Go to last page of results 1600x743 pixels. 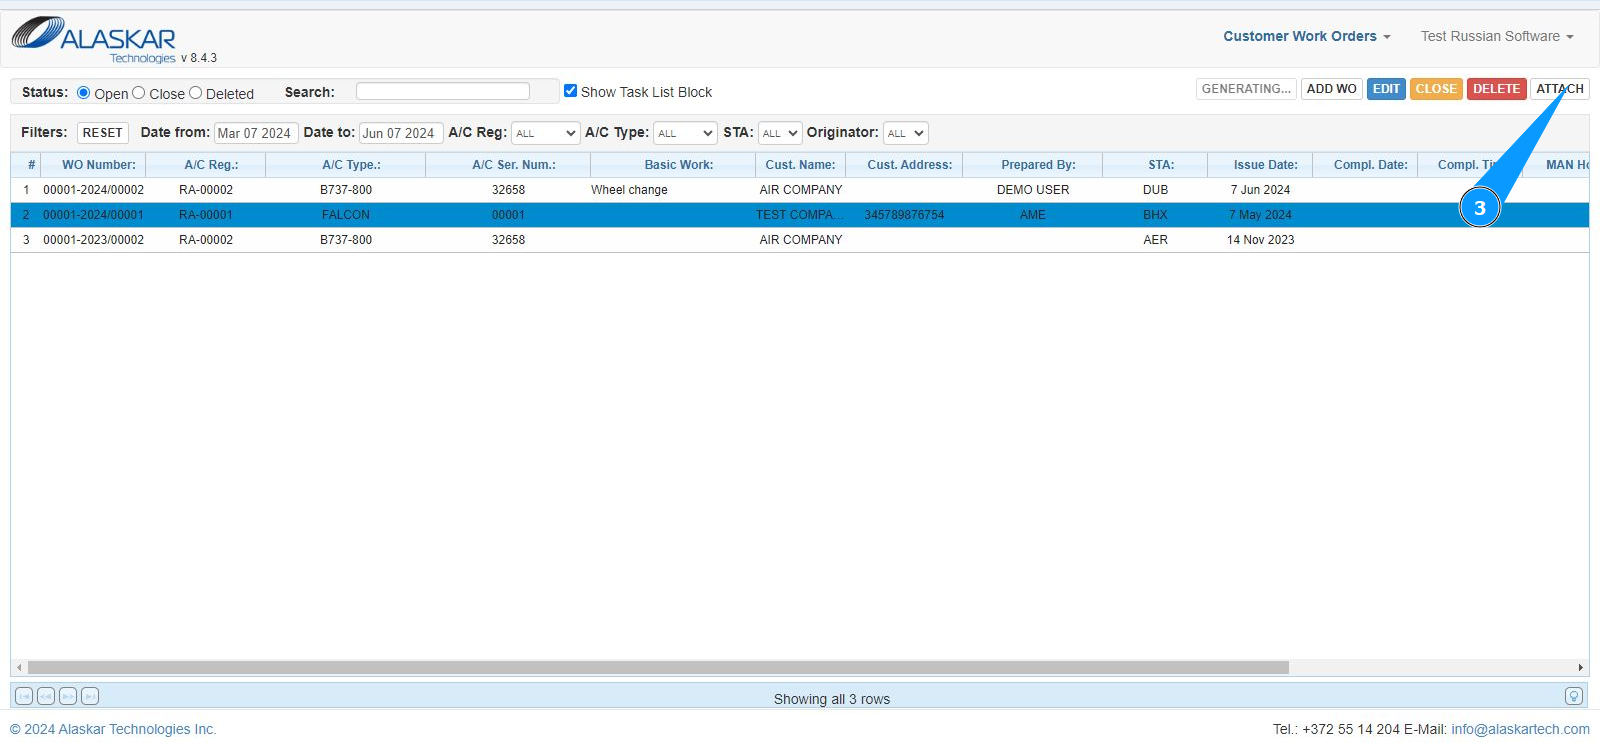(90, 696)
